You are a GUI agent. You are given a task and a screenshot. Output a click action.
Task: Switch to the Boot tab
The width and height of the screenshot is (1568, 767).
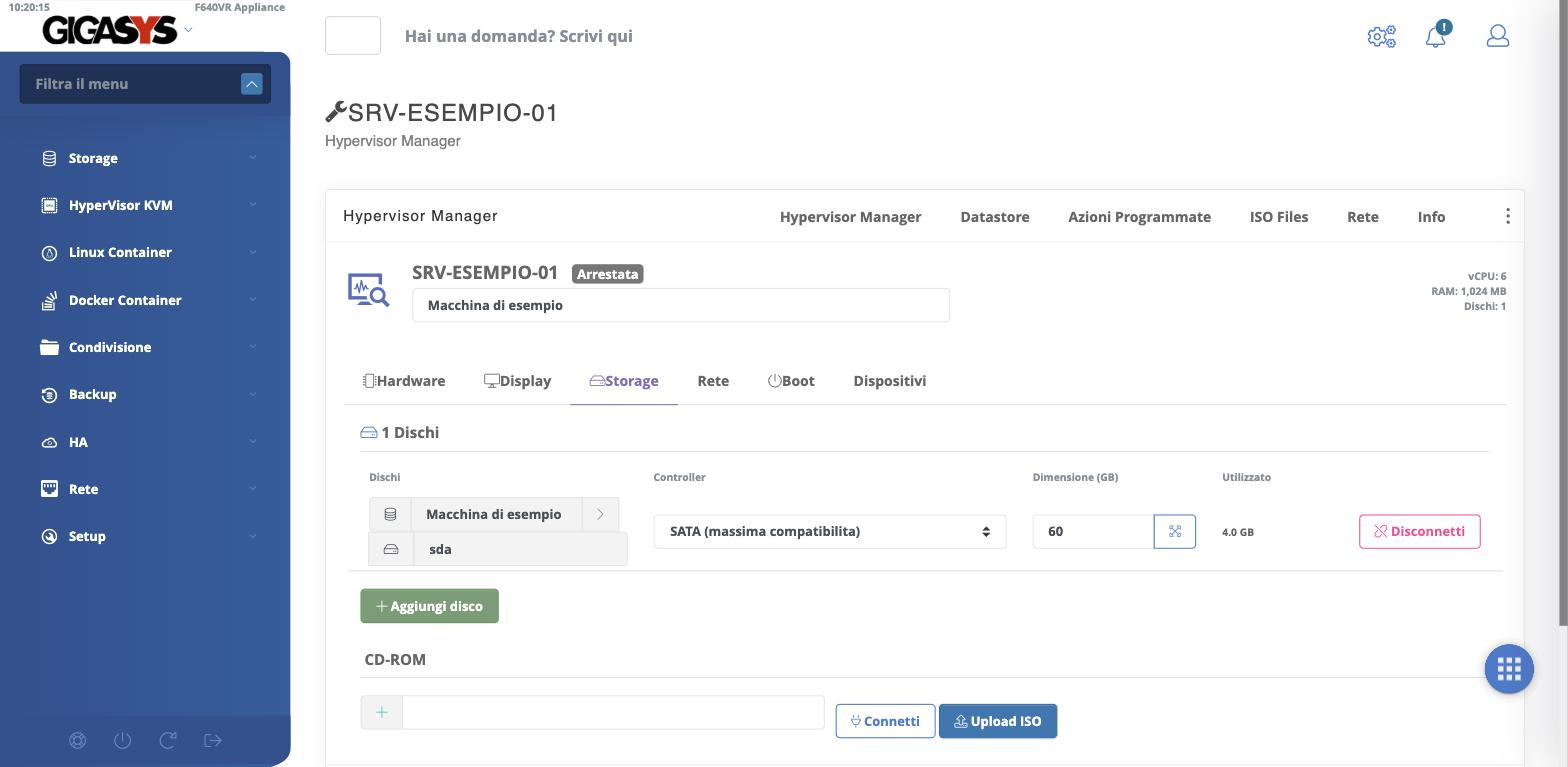point(791,381)
